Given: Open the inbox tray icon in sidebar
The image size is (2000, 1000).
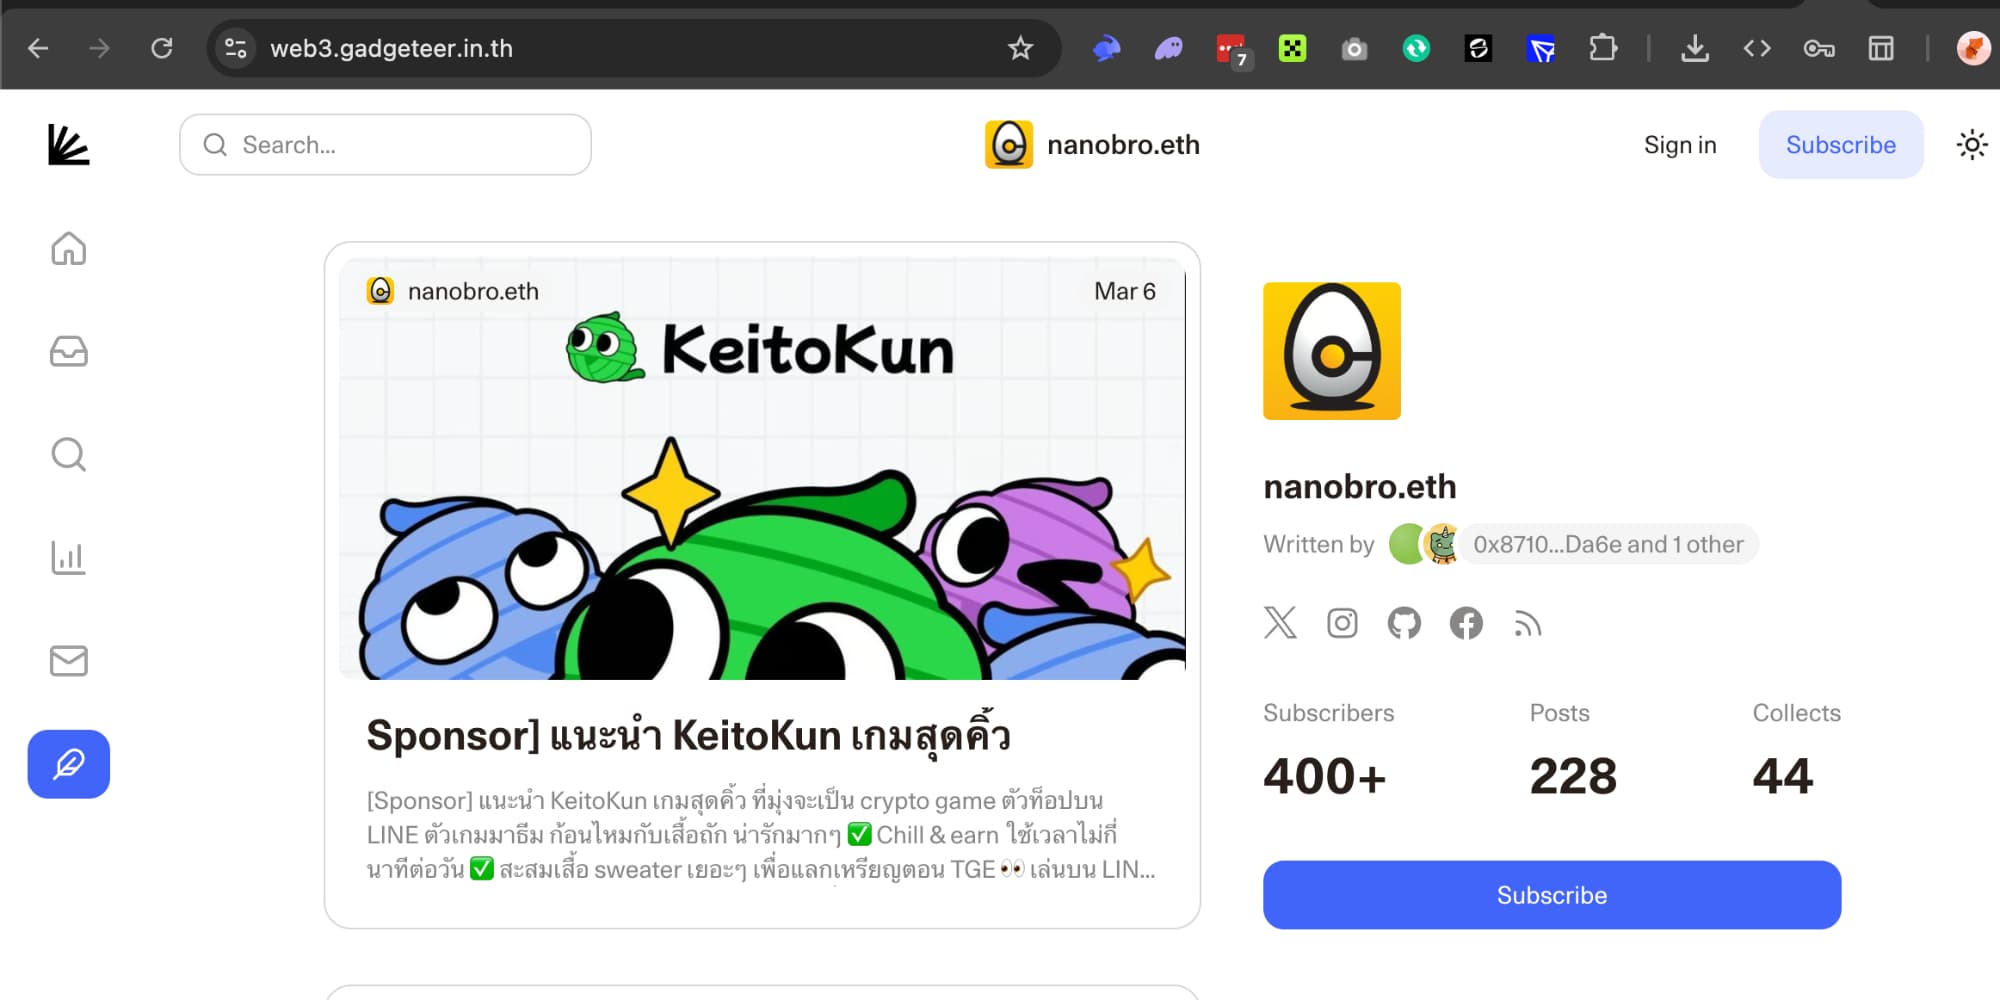Looking at the screenshot, I should pyautogui.click(x=68, y=352).
